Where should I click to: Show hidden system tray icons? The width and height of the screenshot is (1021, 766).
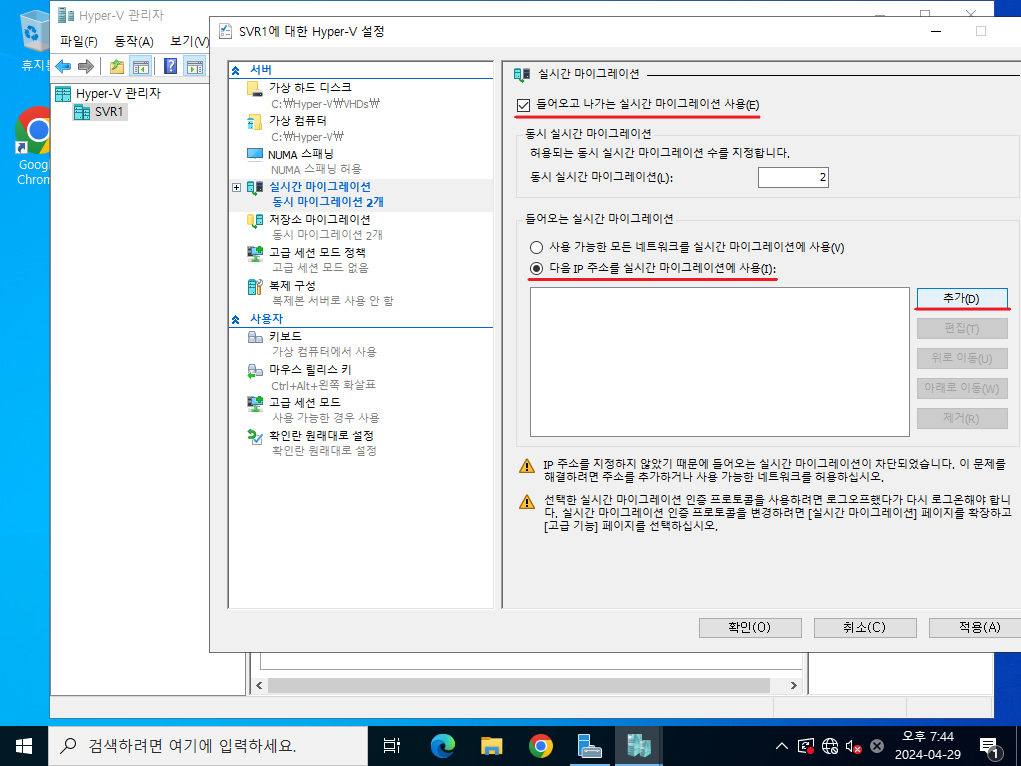(x=782, y=746)
